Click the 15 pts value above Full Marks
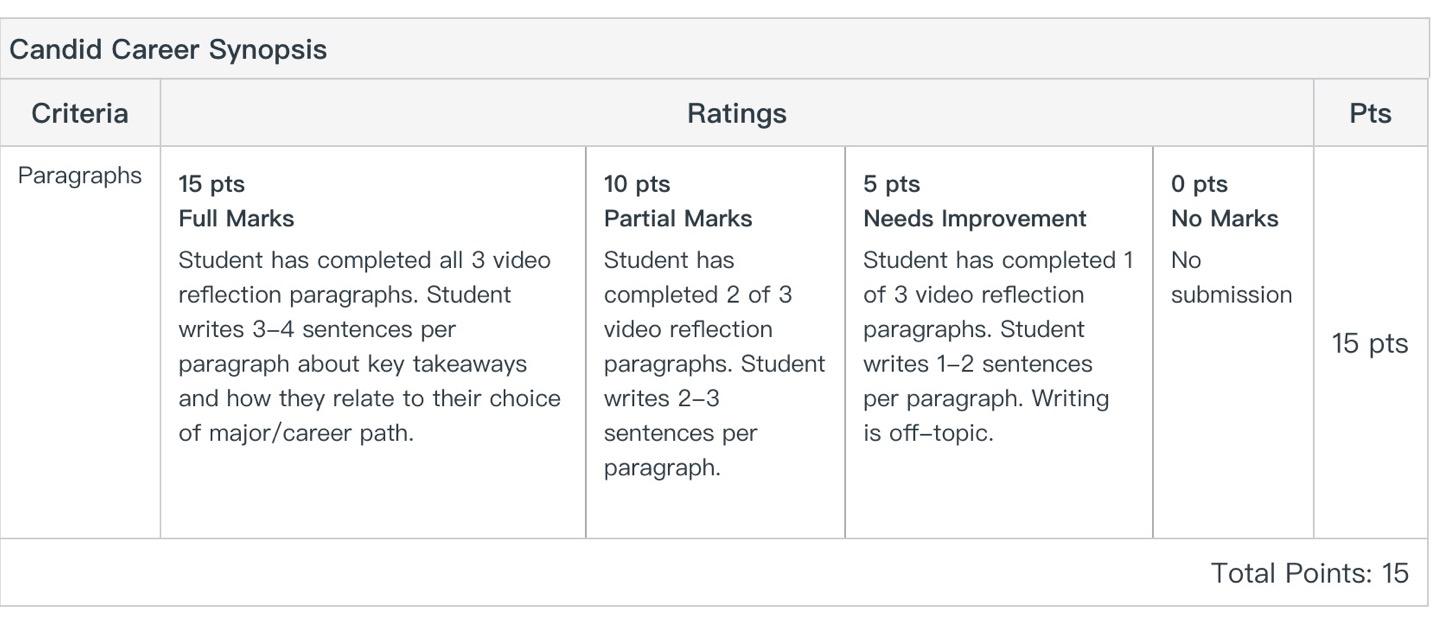Image resolution: width=1449 pixels, height=642 pixels. click(211, 184)
